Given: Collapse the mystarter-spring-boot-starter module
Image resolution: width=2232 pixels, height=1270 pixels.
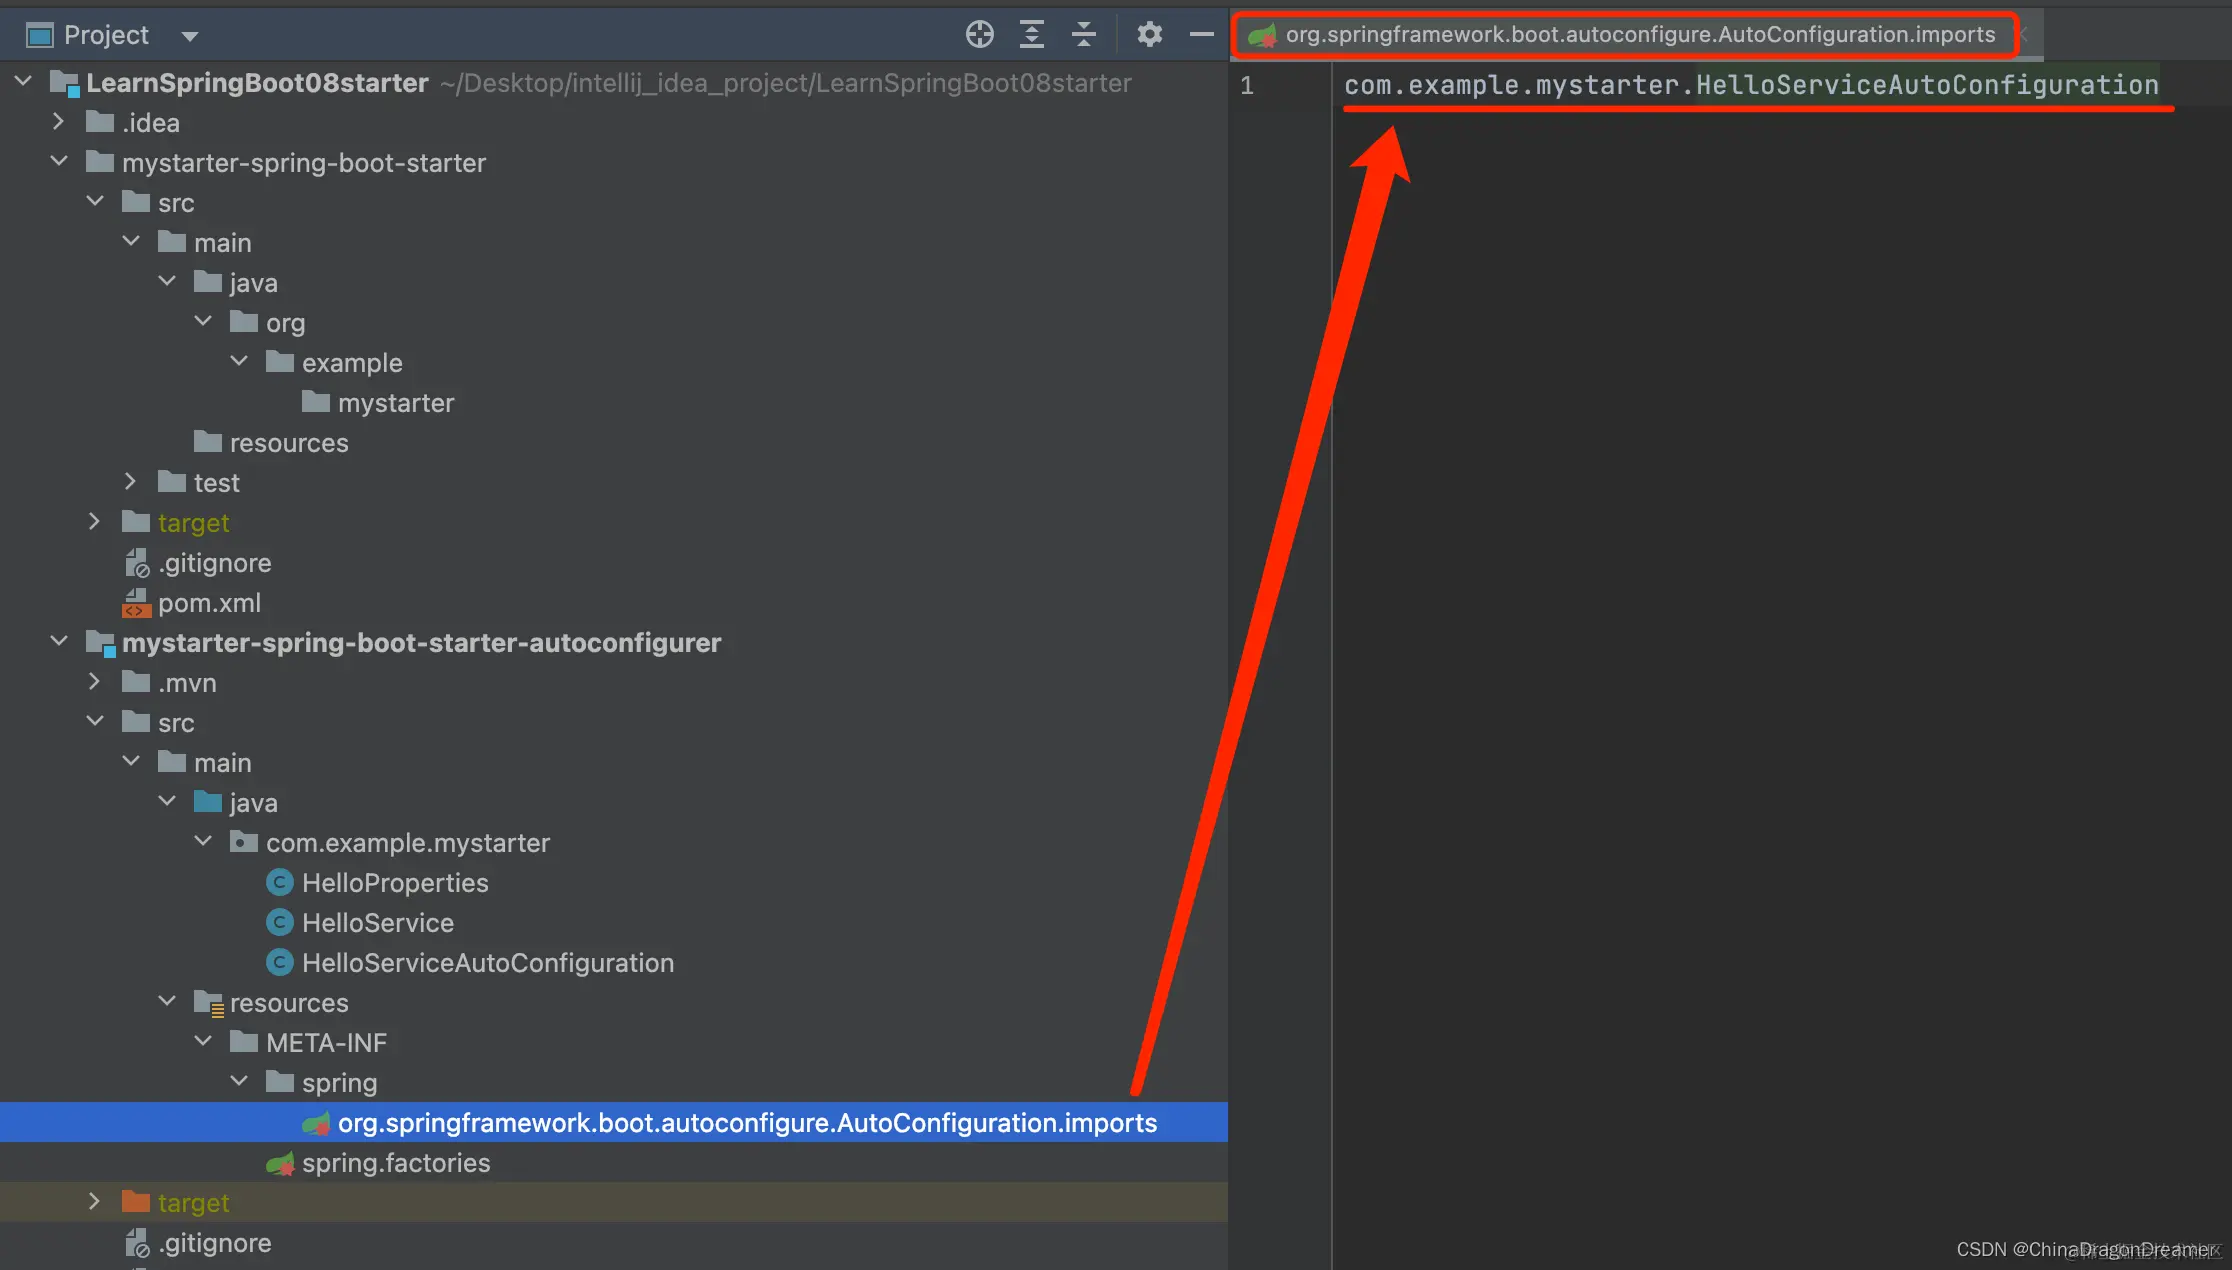Looking at the screenshot, I should tap(59, 162).
